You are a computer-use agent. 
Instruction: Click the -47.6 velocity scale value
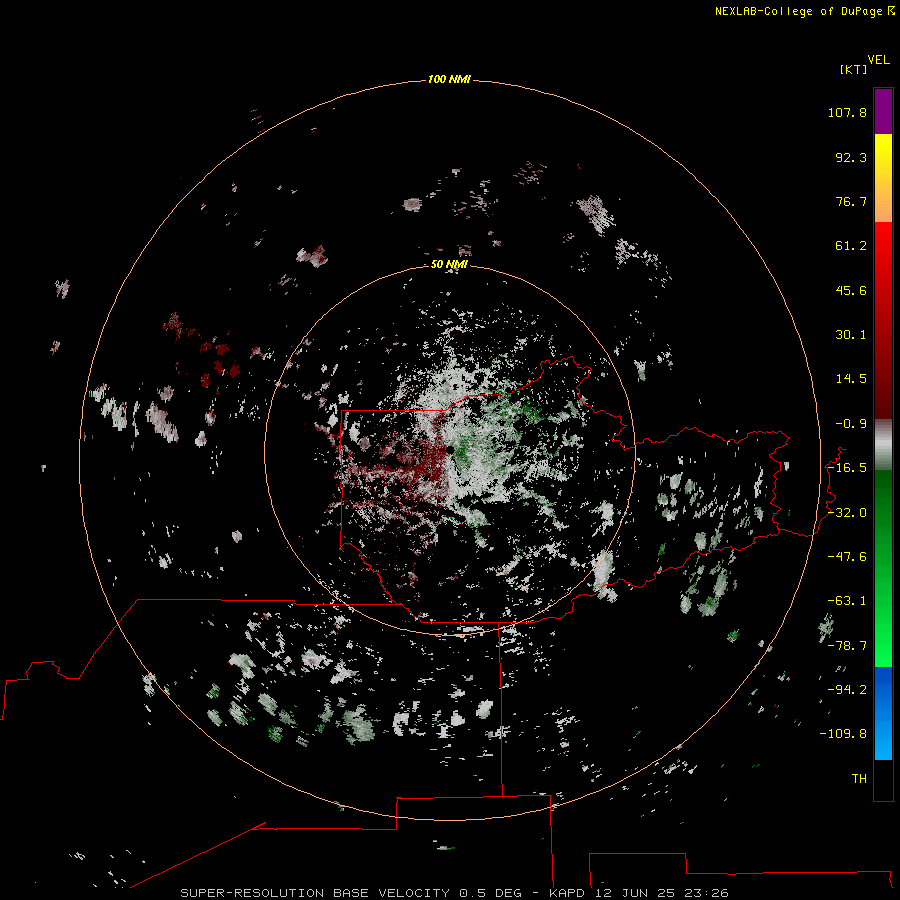coord(847,557)
